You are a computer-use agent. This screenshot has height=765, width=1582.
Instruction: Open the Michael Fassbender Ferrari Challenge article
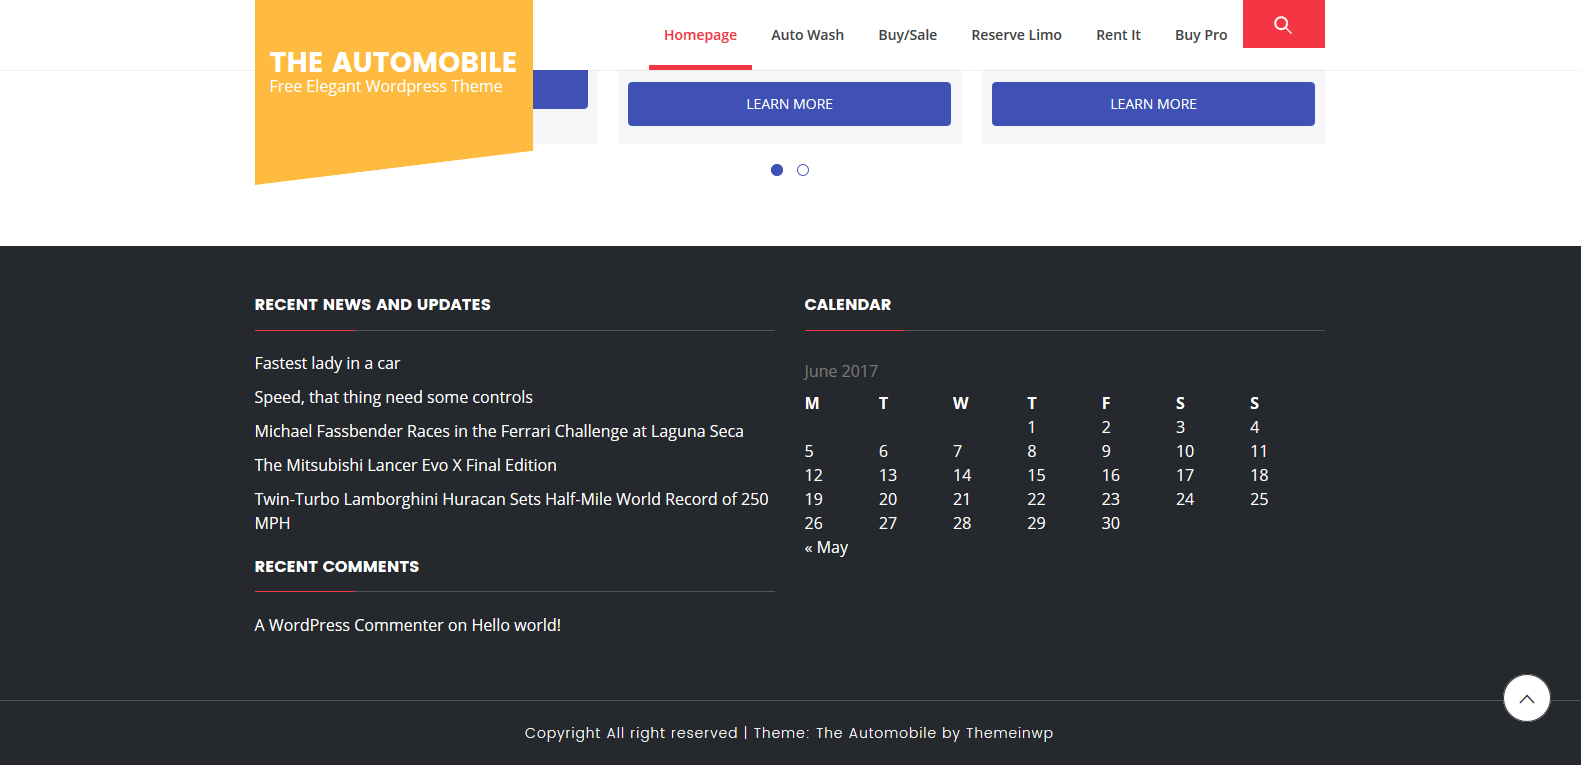pos(498,431)
